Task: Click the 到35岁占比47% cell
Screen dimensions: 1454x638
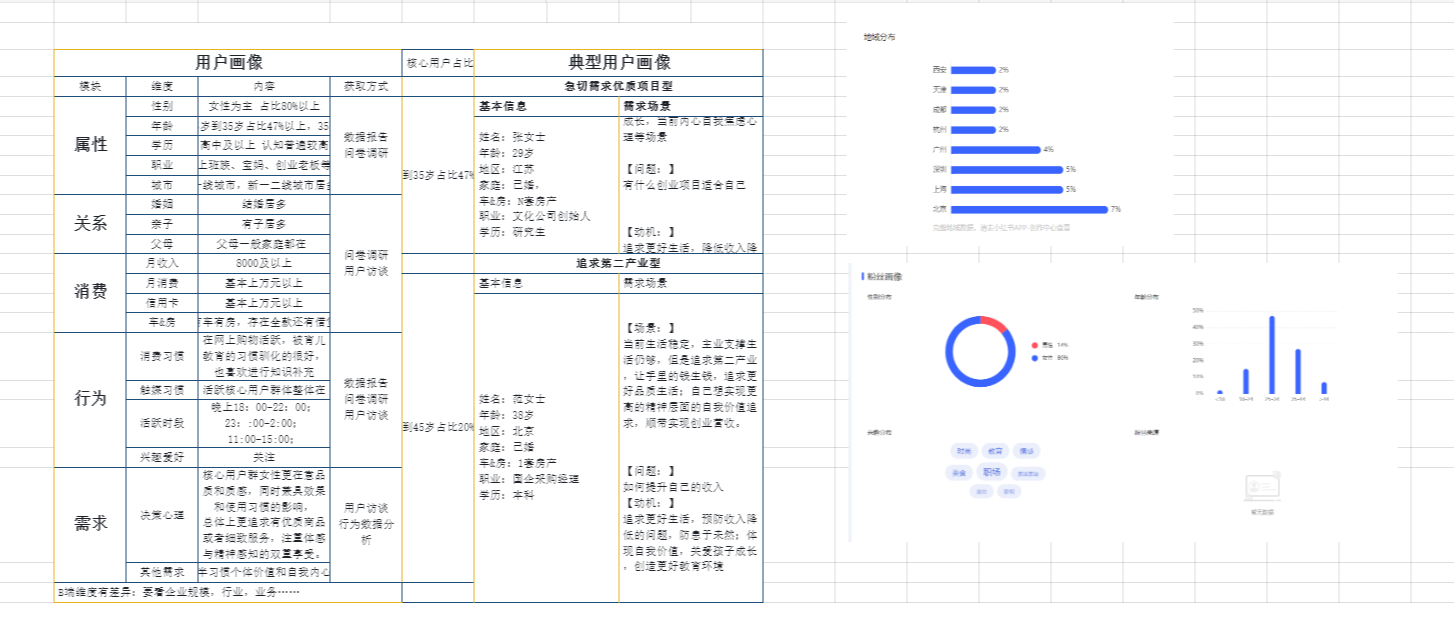Action: coord(438,175)
